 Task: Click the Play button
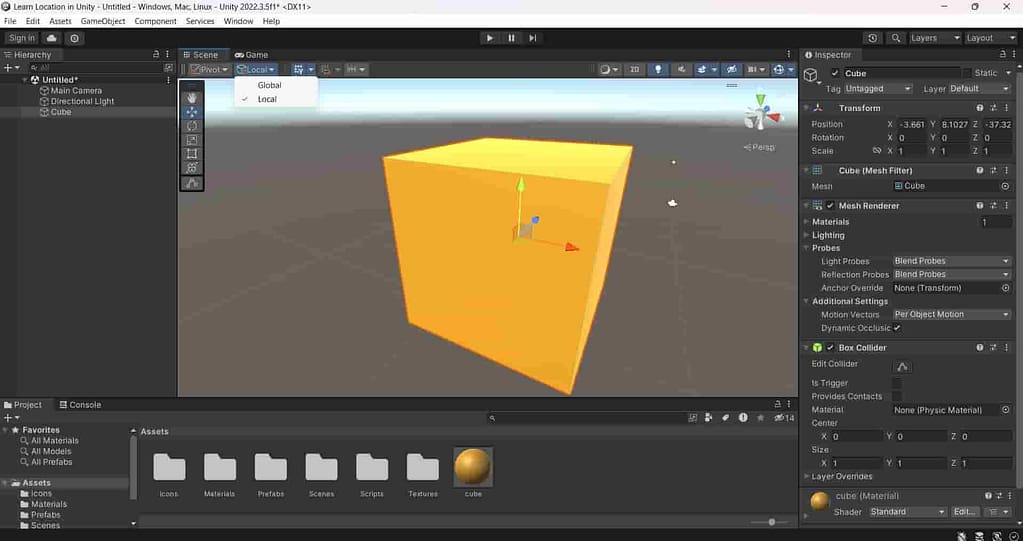[x=490, y=38]
